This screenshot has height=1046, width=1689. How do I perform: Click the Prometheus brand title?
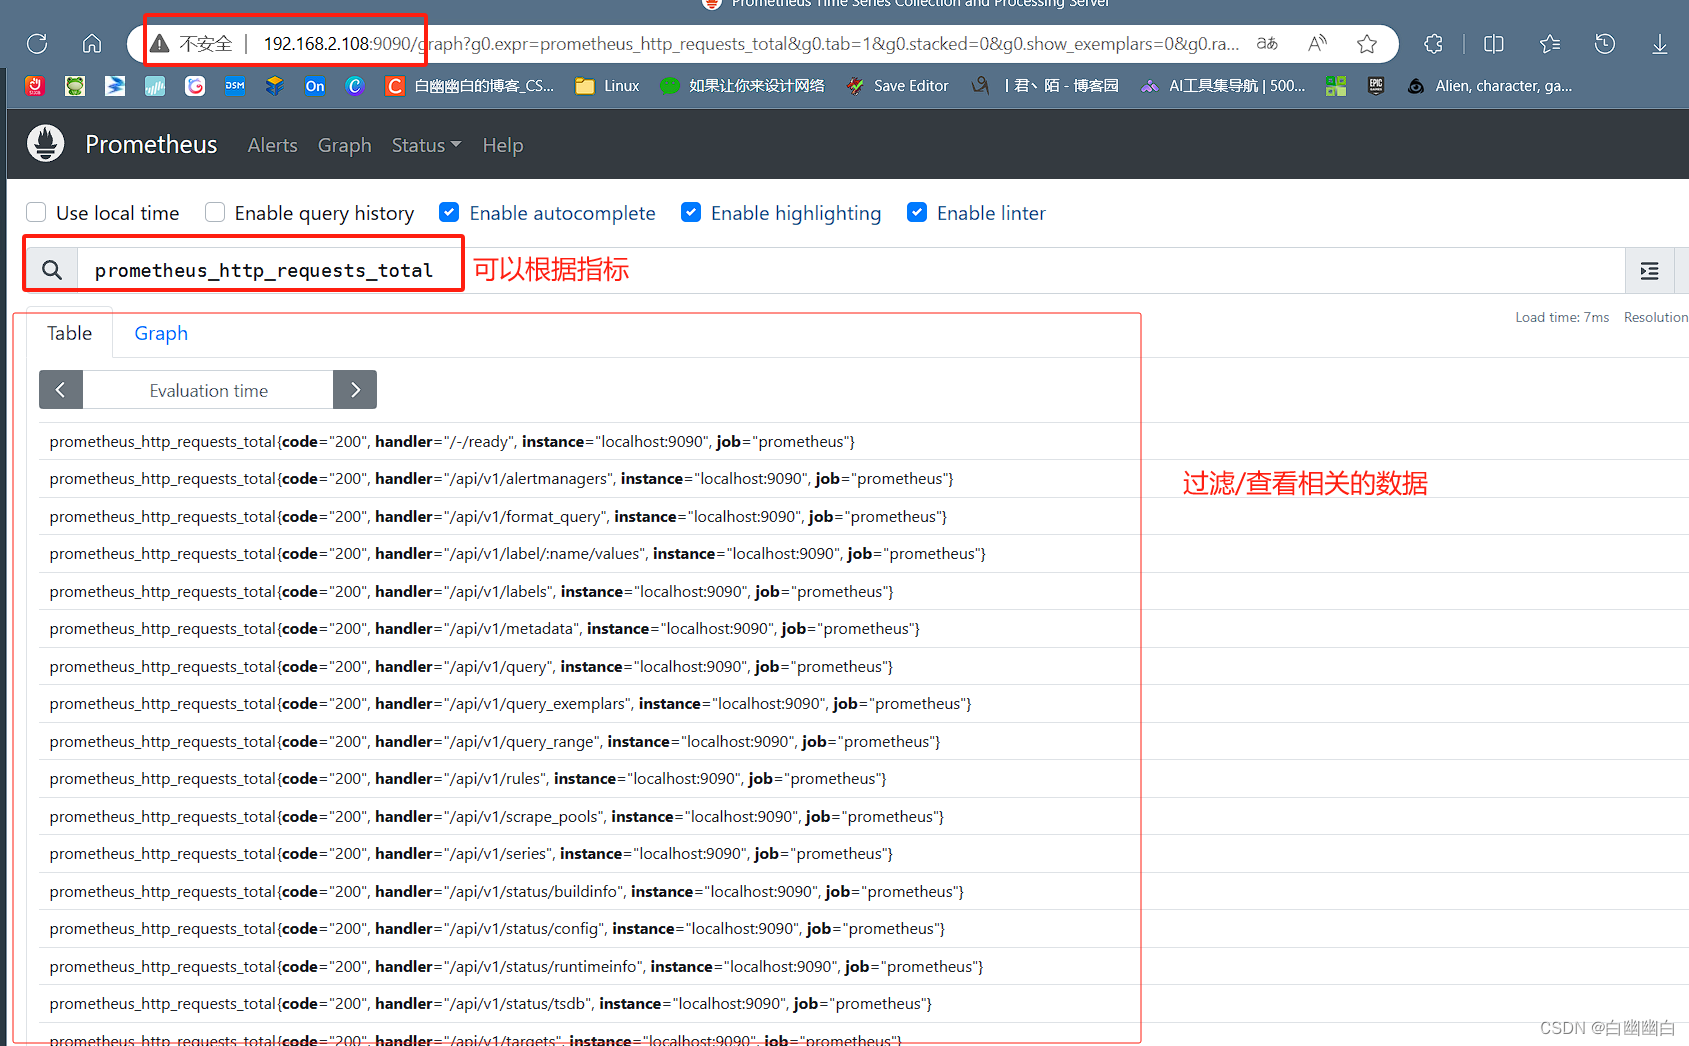[x=151, y=144]
